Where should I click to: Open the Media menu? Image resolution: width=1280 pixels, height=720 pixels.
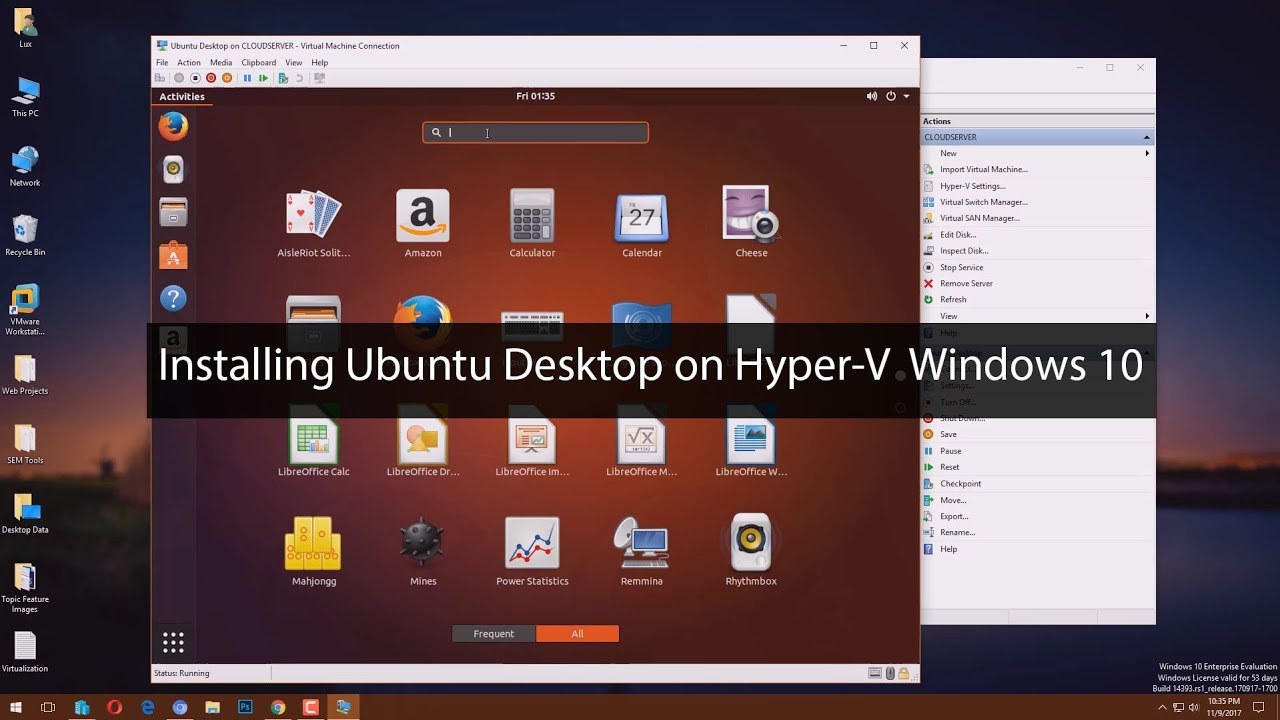click(221, 62)
